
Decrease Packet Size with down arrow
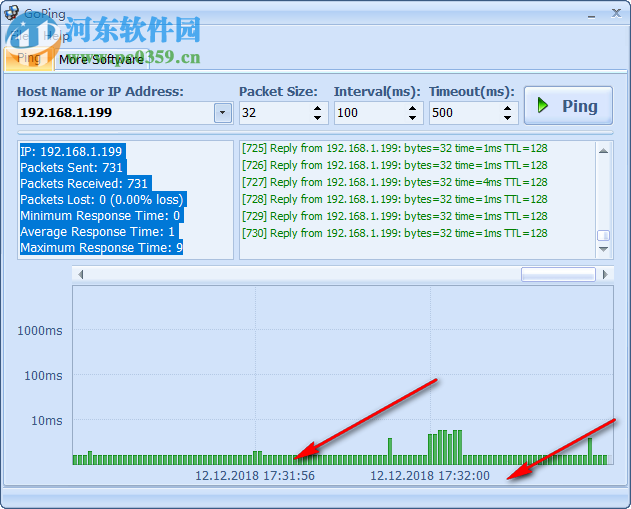point(318,118)
